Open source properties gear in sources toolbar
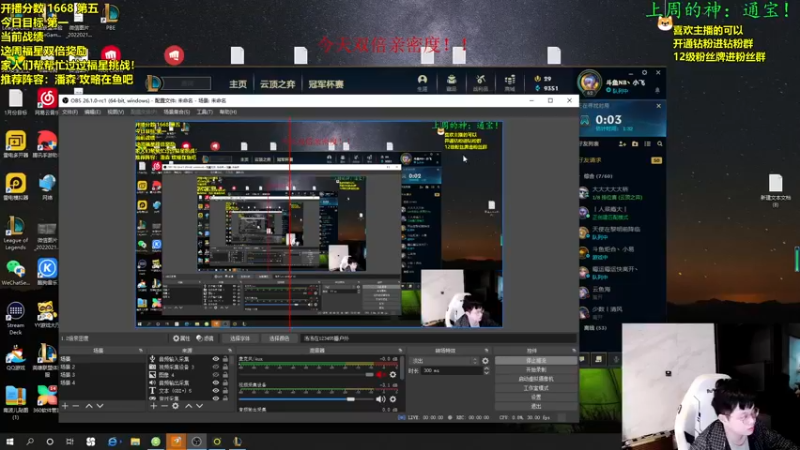Screen dimensions: 800x450 (176, 406)
